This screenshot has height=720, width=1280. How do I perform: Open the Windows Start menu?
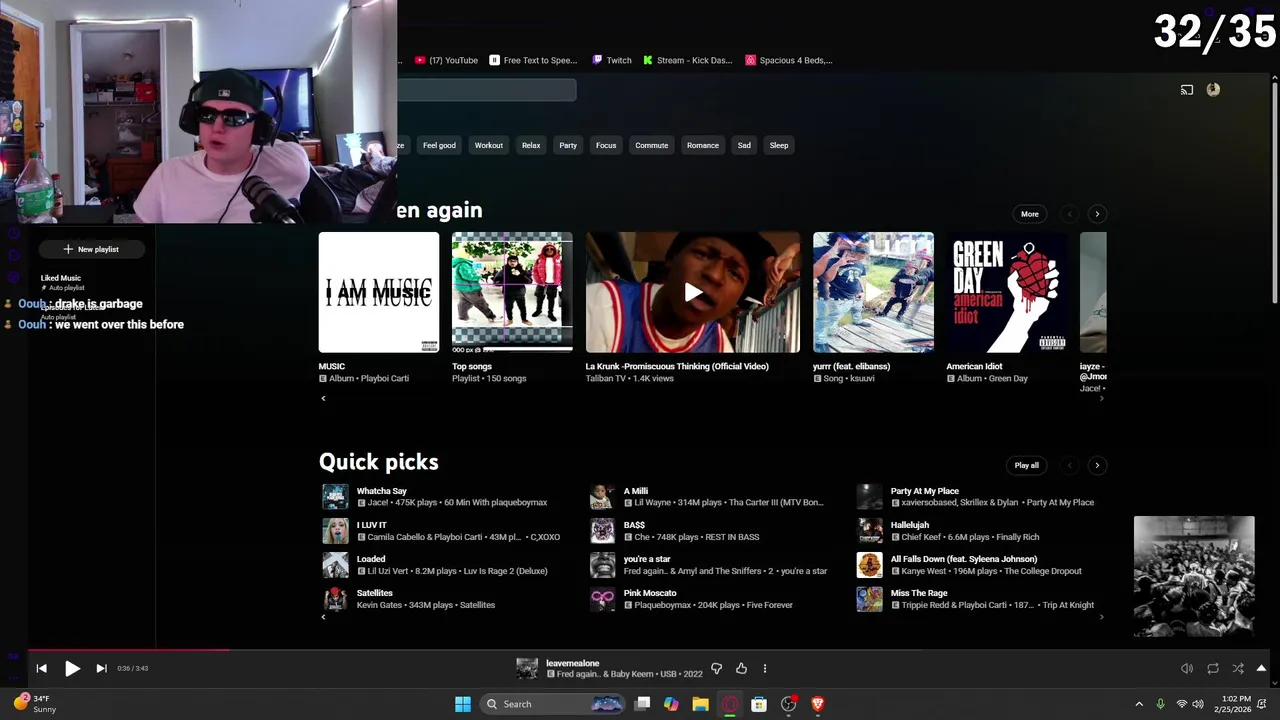pyautogui.click(x=463, y=704)
